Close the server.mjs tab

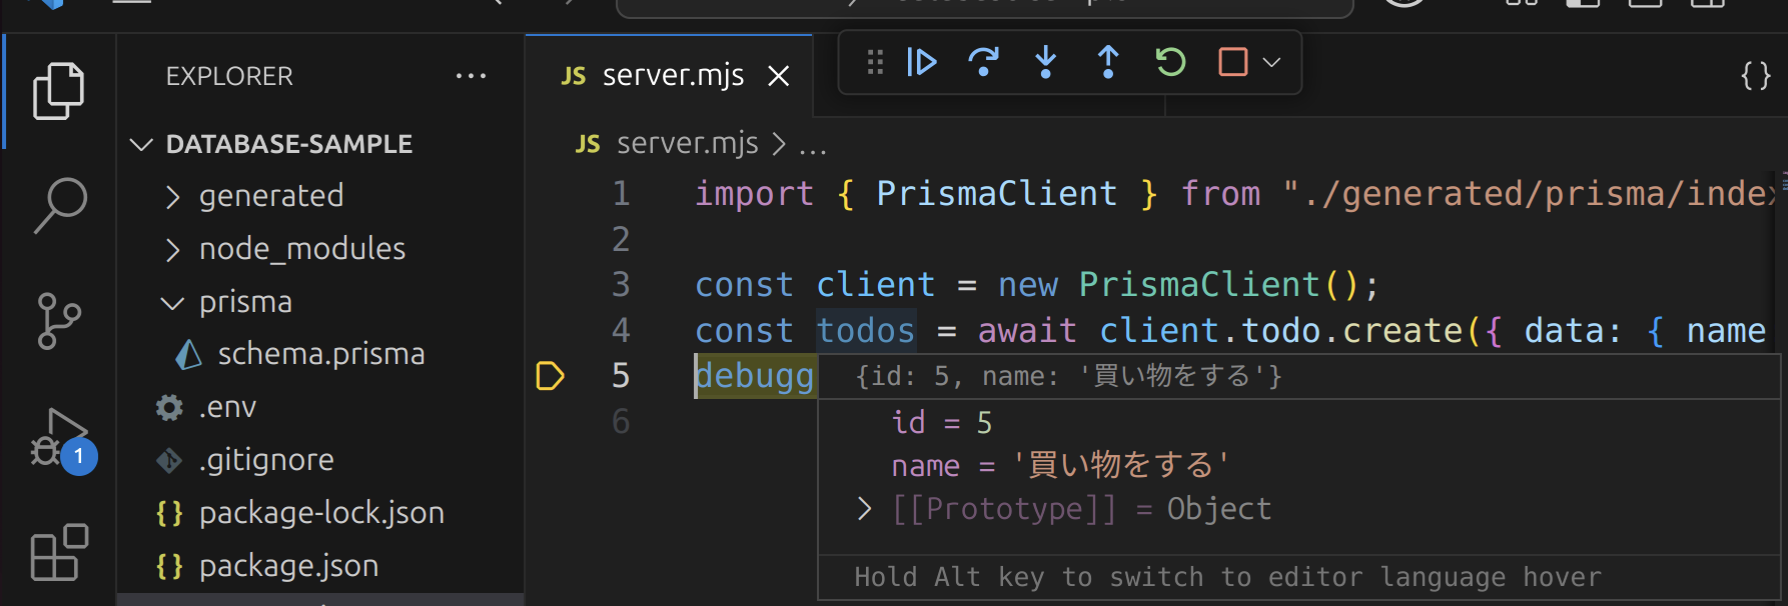[x=778, y=76]
